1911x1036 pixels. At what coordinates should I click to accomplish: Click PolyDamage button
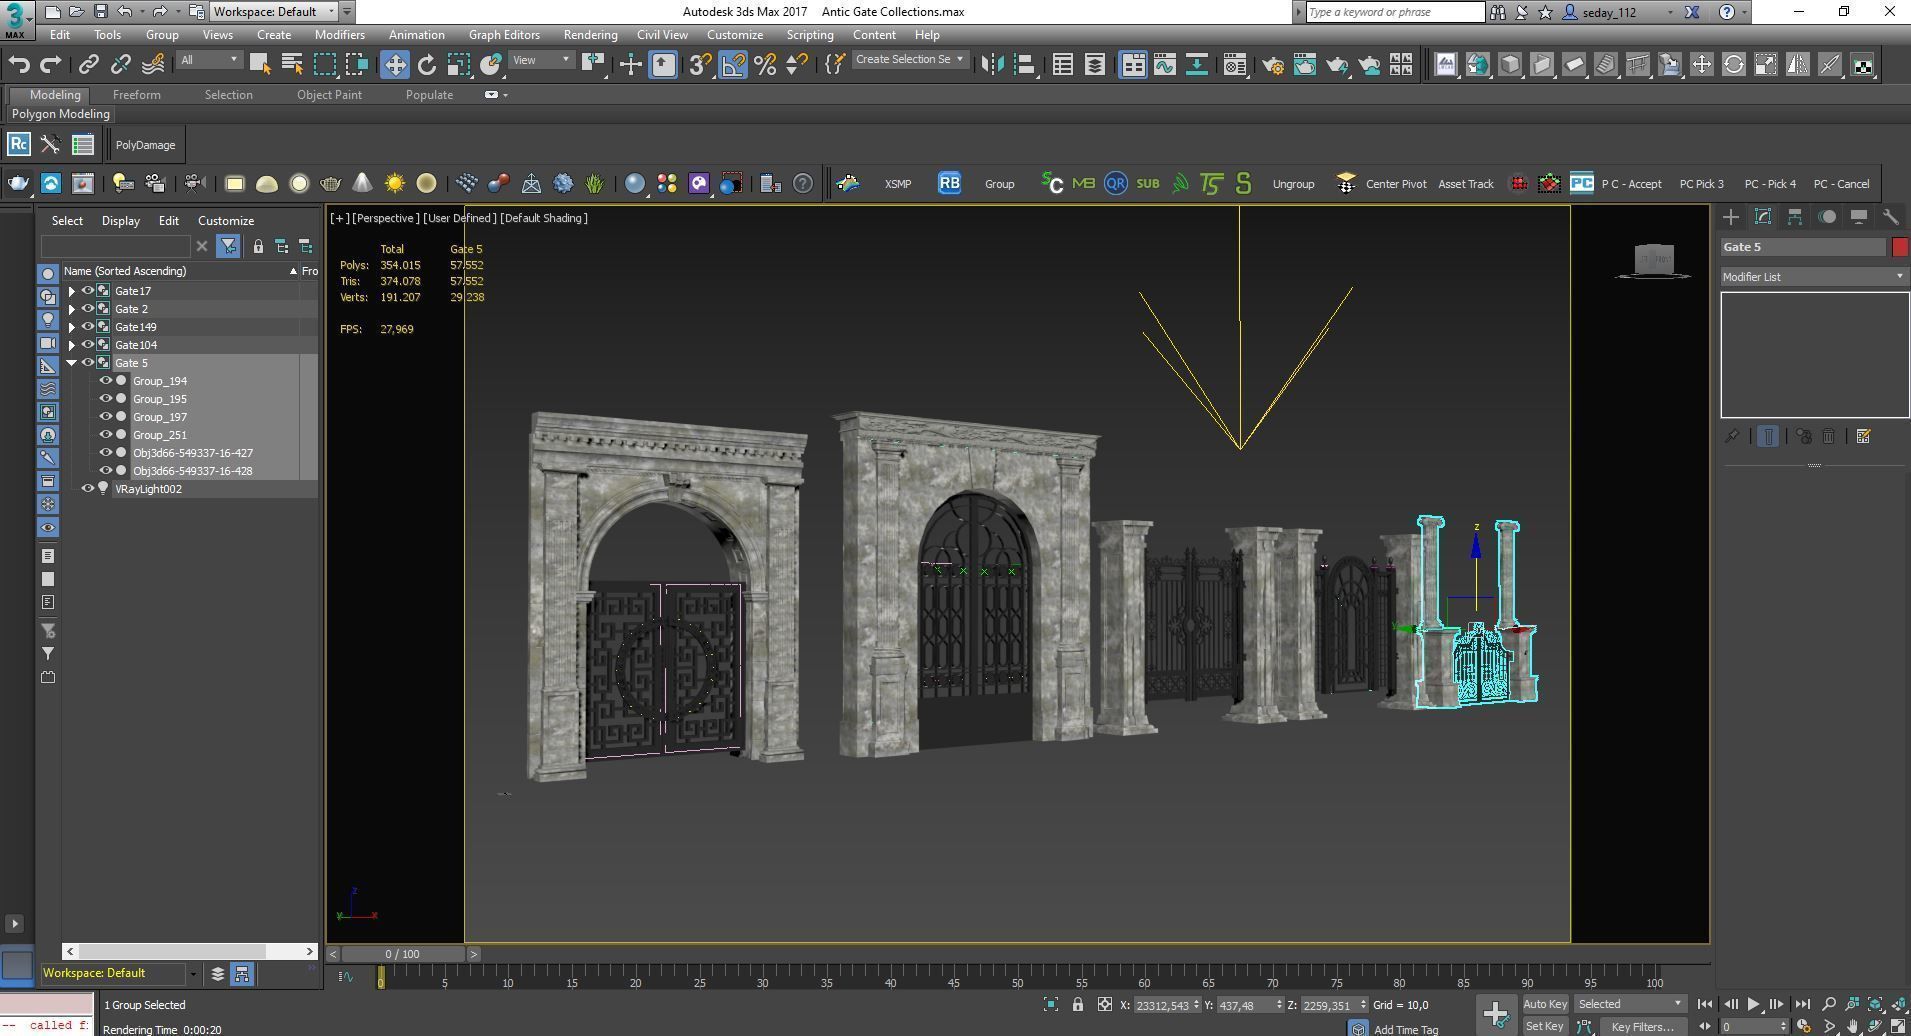point(145,145)
